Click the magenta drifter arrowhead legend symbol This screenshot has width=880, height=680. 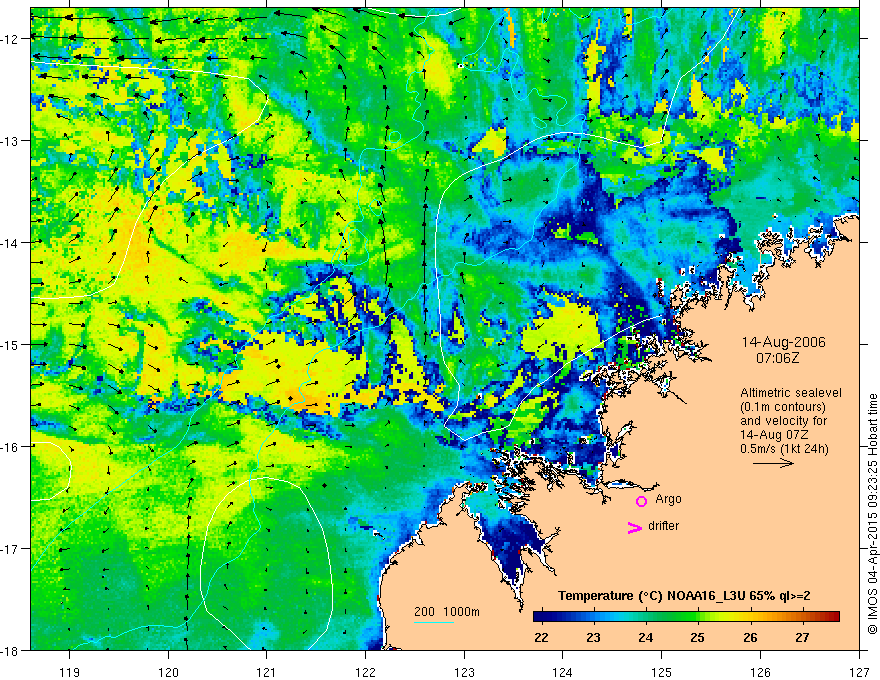point(635,527)
